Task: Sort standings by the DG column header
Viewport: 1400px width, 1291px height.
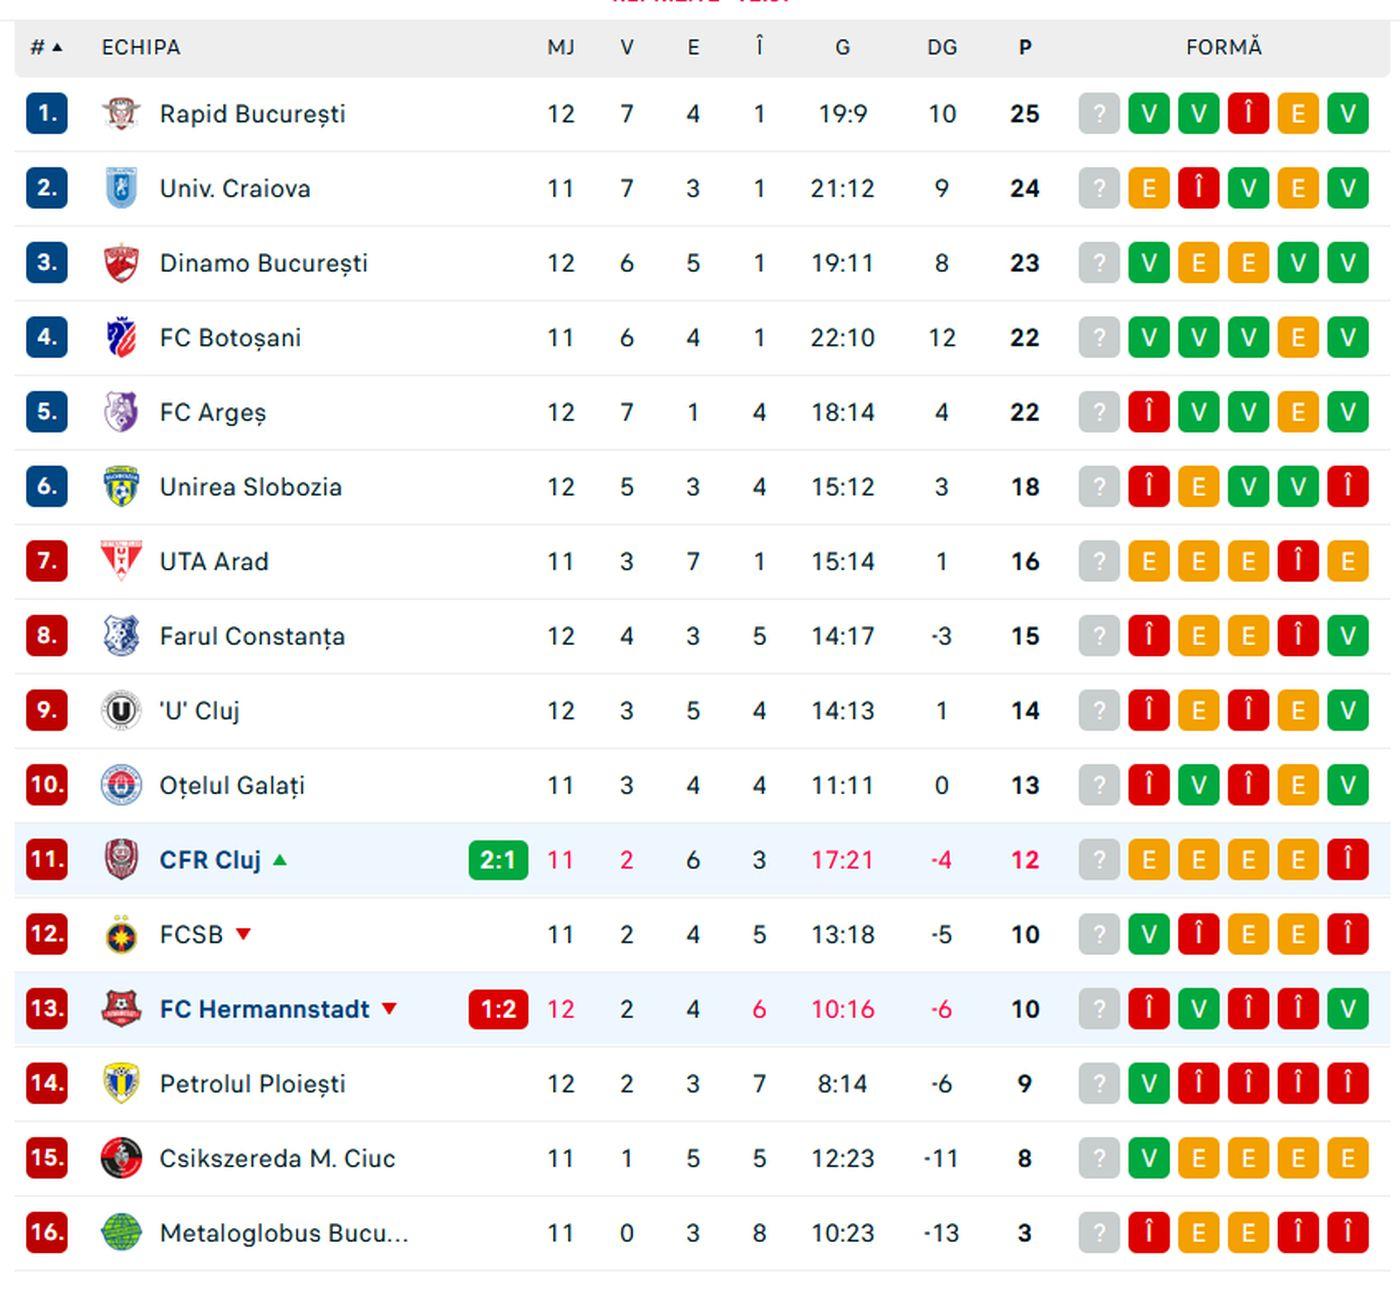Action: pyautogui.click(x=941, y=47)
